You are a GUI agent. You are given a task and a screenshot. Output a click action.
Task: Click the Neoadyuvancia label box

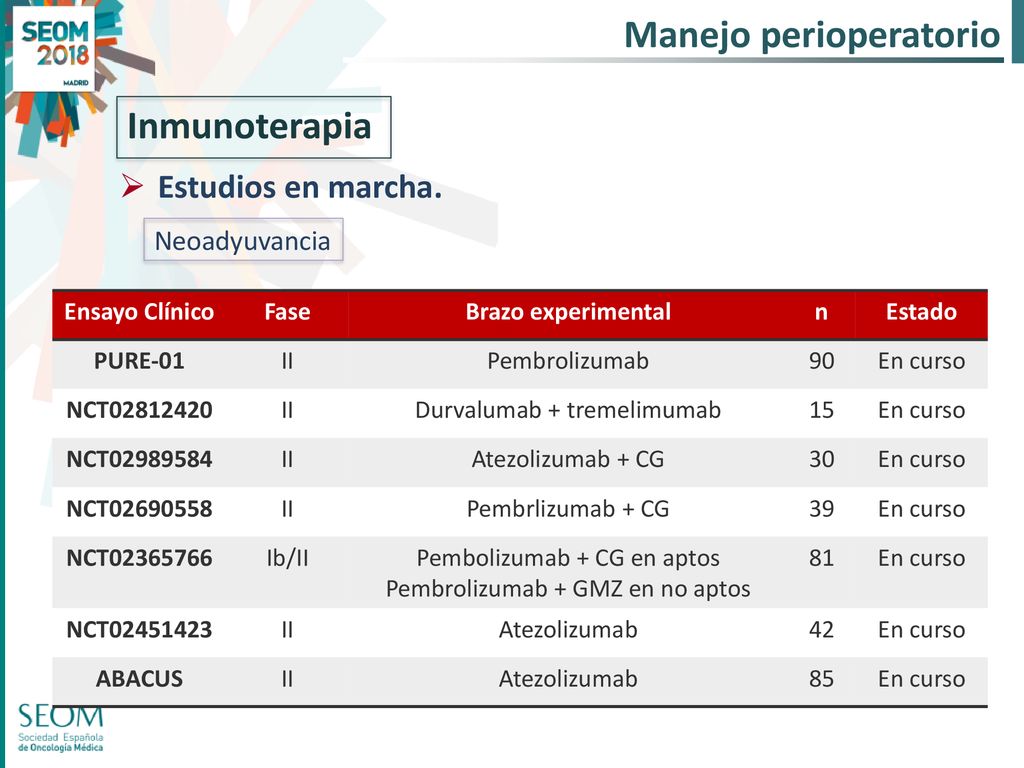click(243, 240)
